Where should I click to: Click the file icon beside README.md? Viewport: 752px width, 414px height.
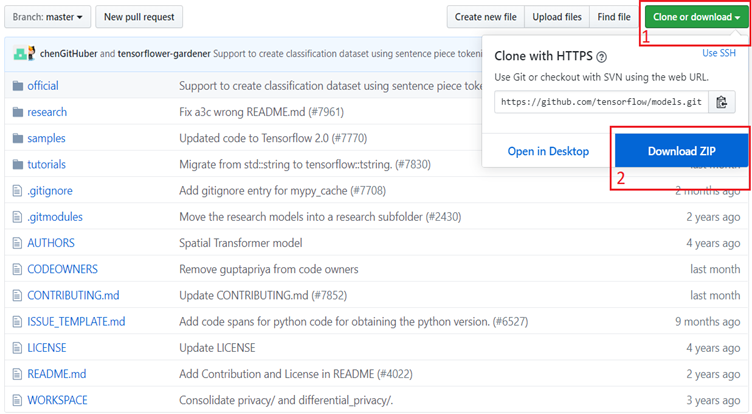click(17, 374)
